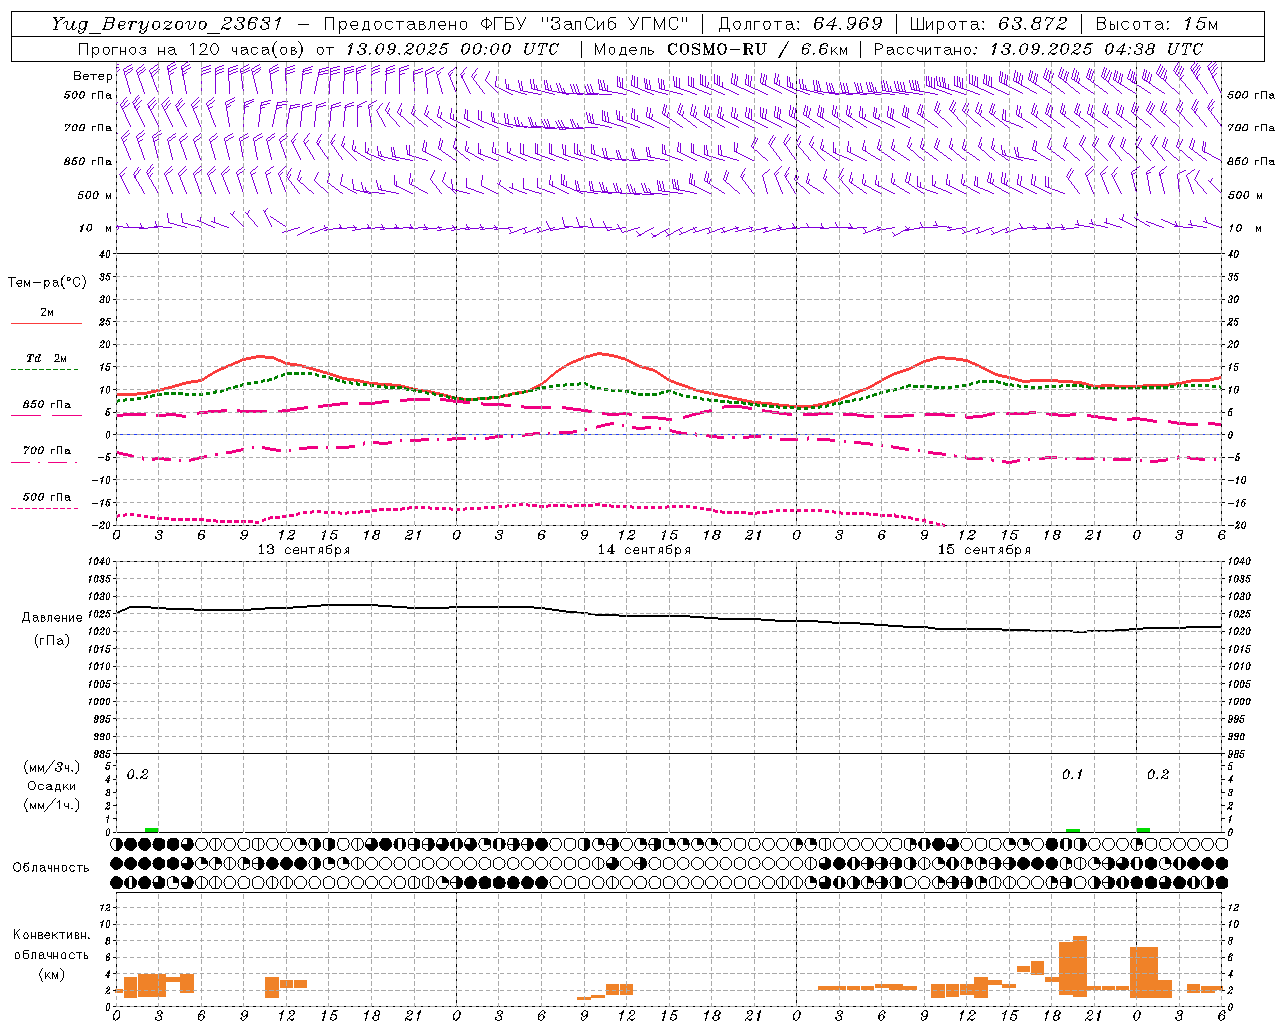The image size is (1280, 1024).
Task: Click the 700 гПа legend entry in the temperature panel
Action: (x=46, y=451)
